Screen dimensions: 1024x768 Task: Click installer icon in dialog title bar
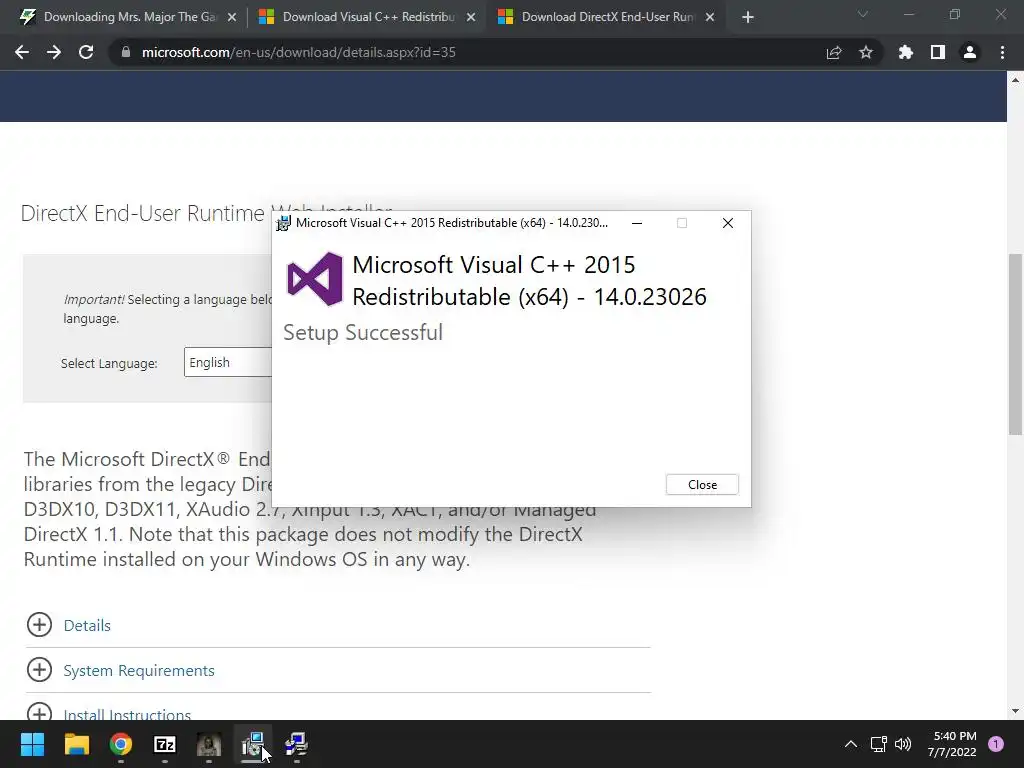click(x=283, y=223)
